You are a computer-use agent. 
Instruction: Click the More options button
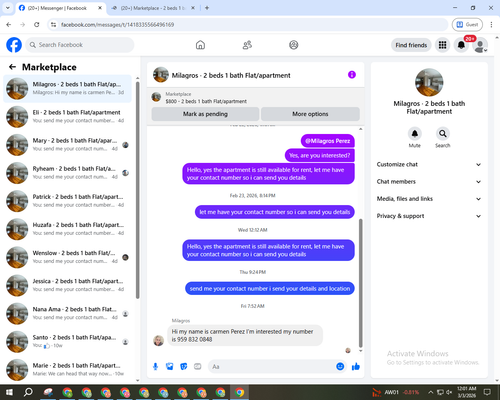coord(310,114)
